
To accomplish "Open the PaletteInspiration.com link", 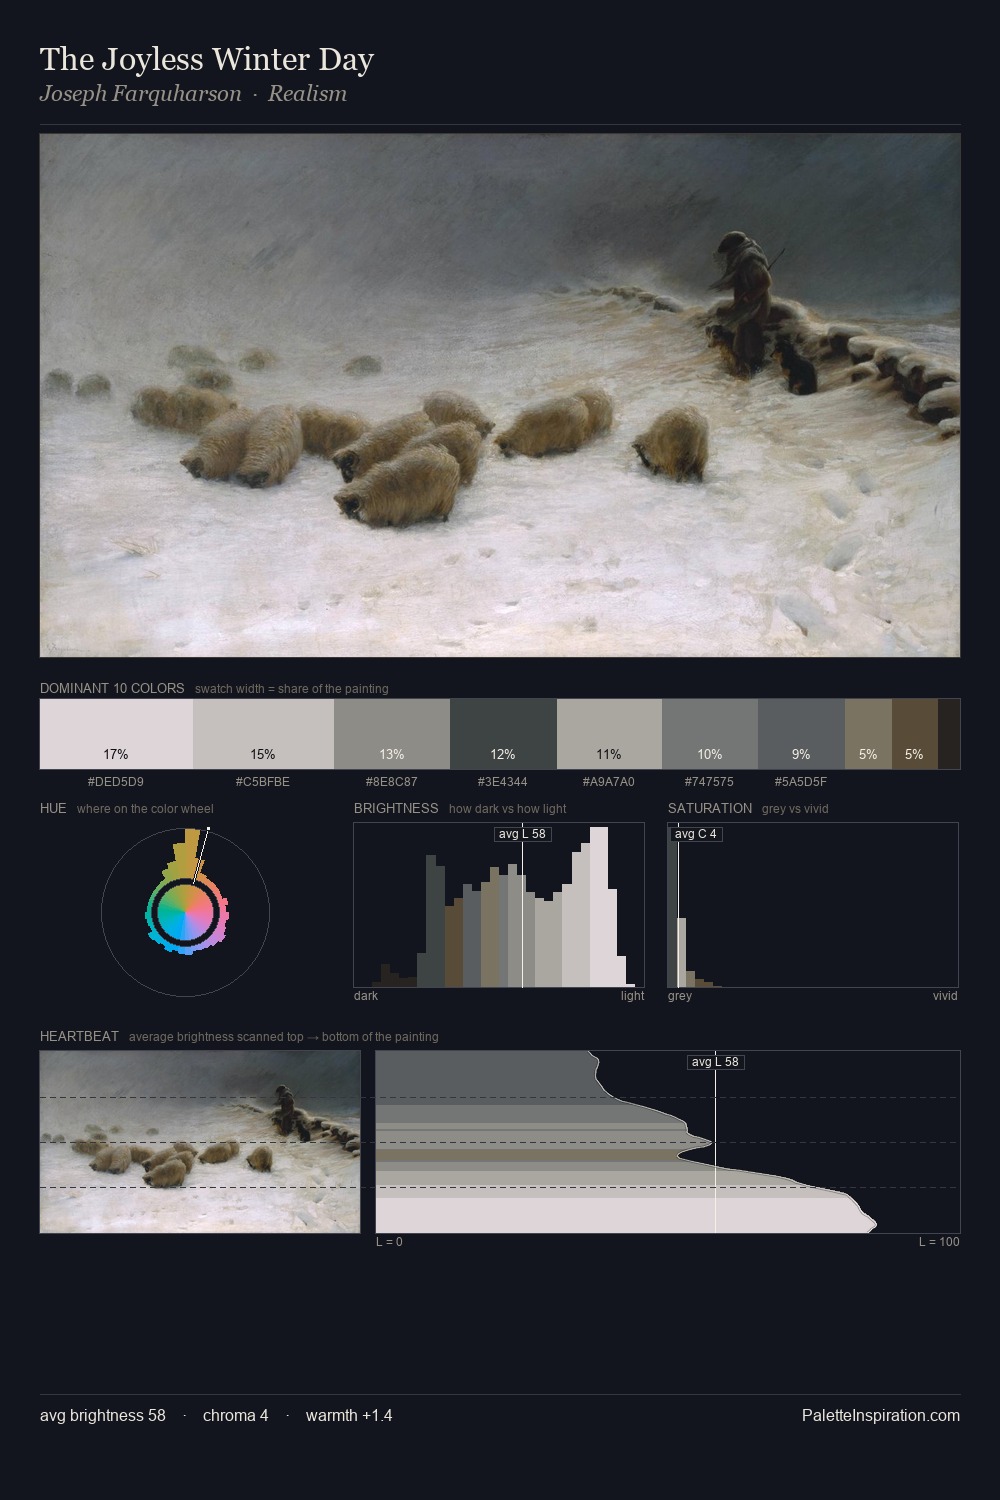I will click(x=881, y=1416).
